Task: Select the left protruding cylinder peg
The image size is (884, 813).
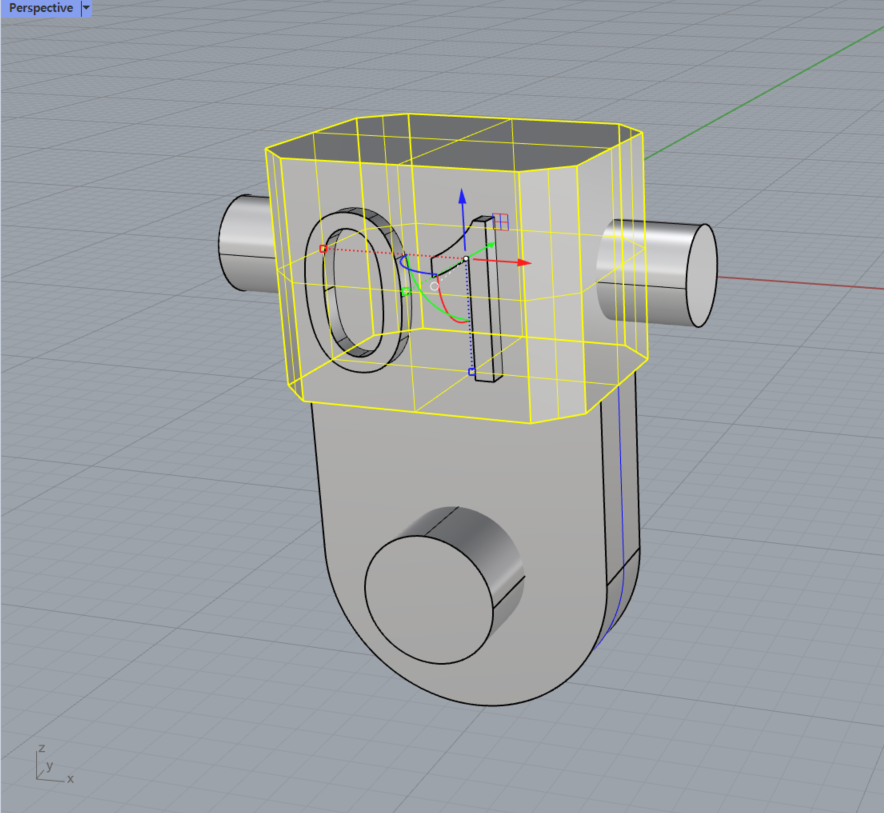Action: point(245,244)
